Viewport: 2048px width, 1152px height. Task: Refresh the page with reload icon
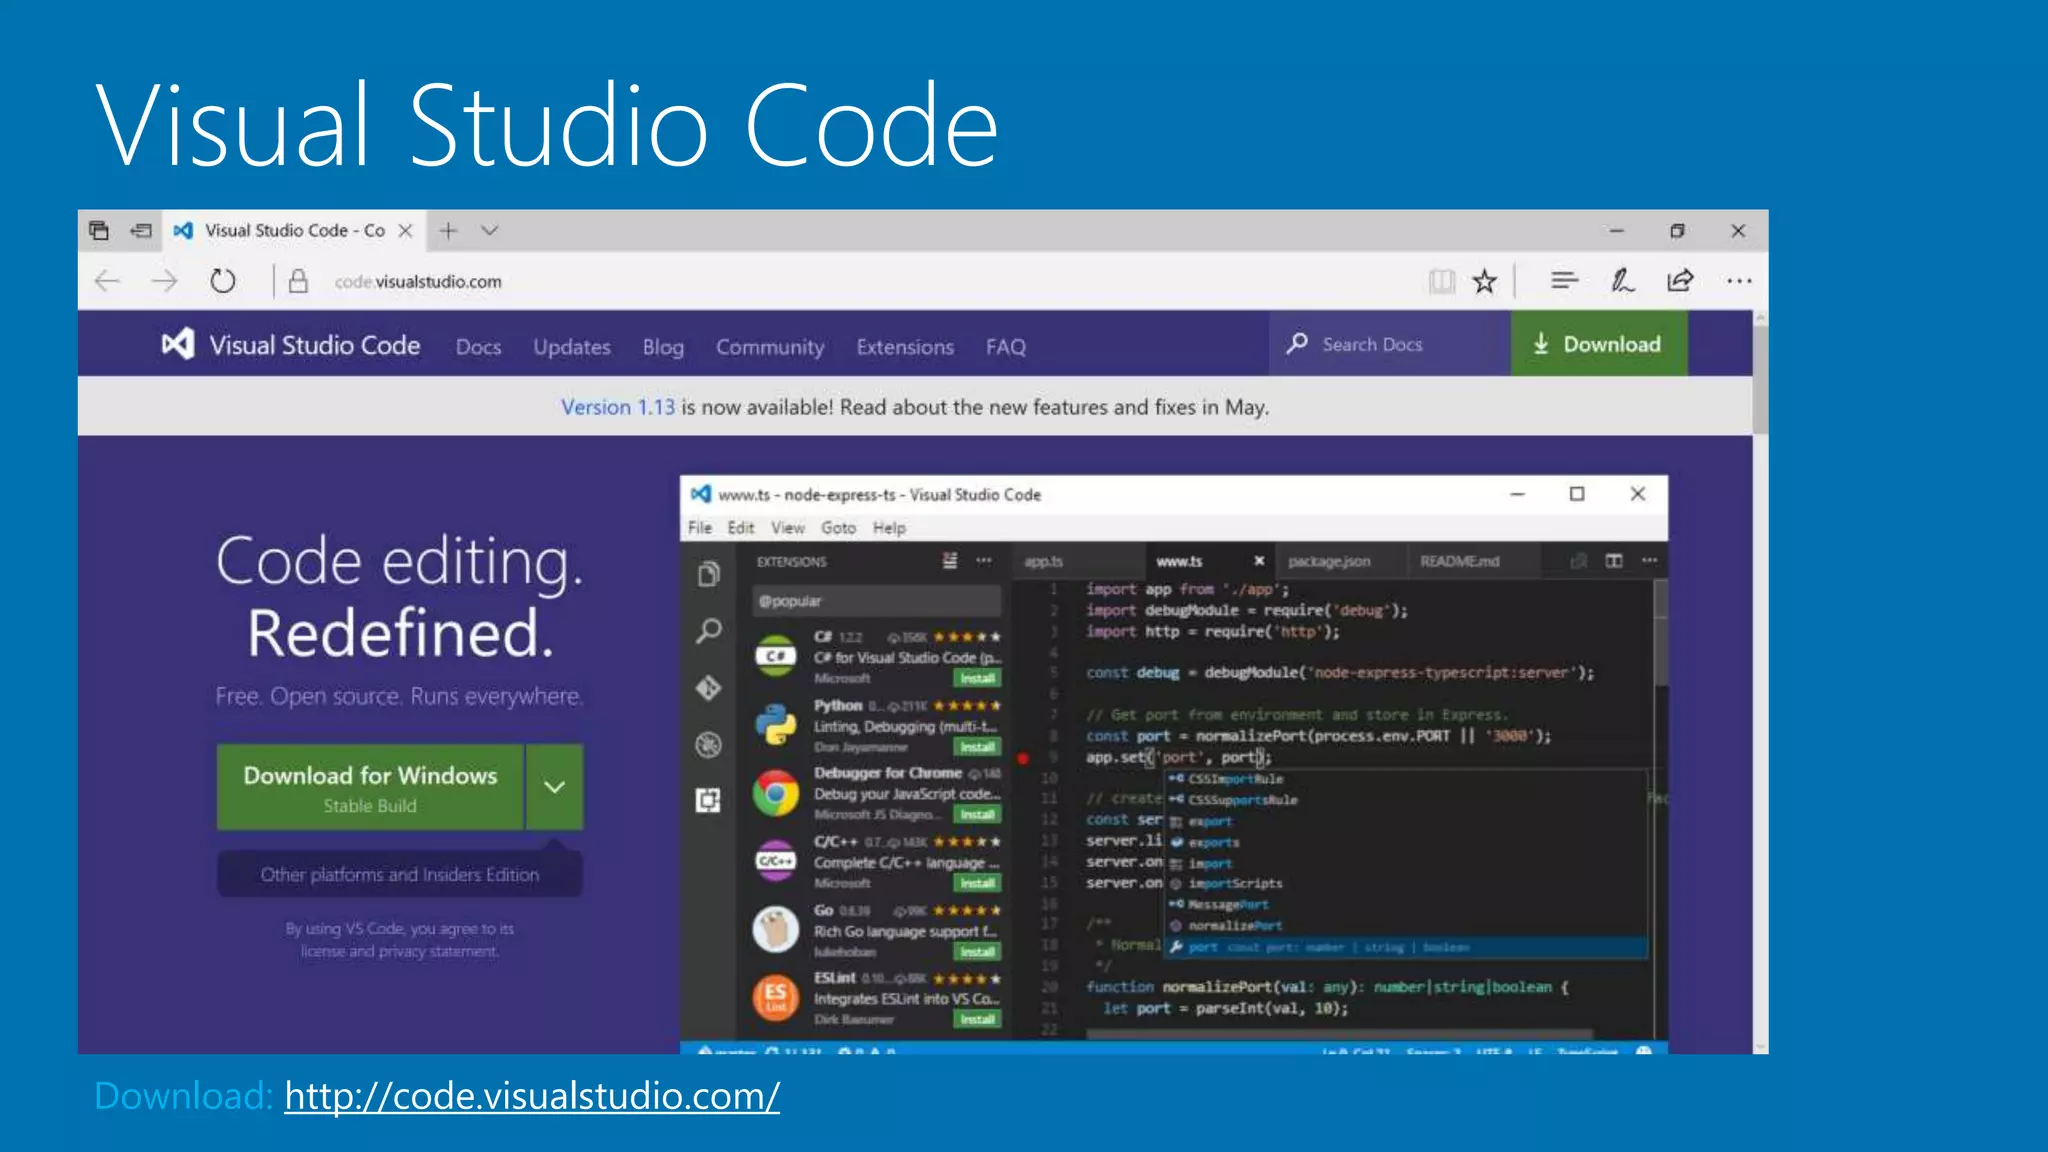pyautogui.click(x=223, y=281)
